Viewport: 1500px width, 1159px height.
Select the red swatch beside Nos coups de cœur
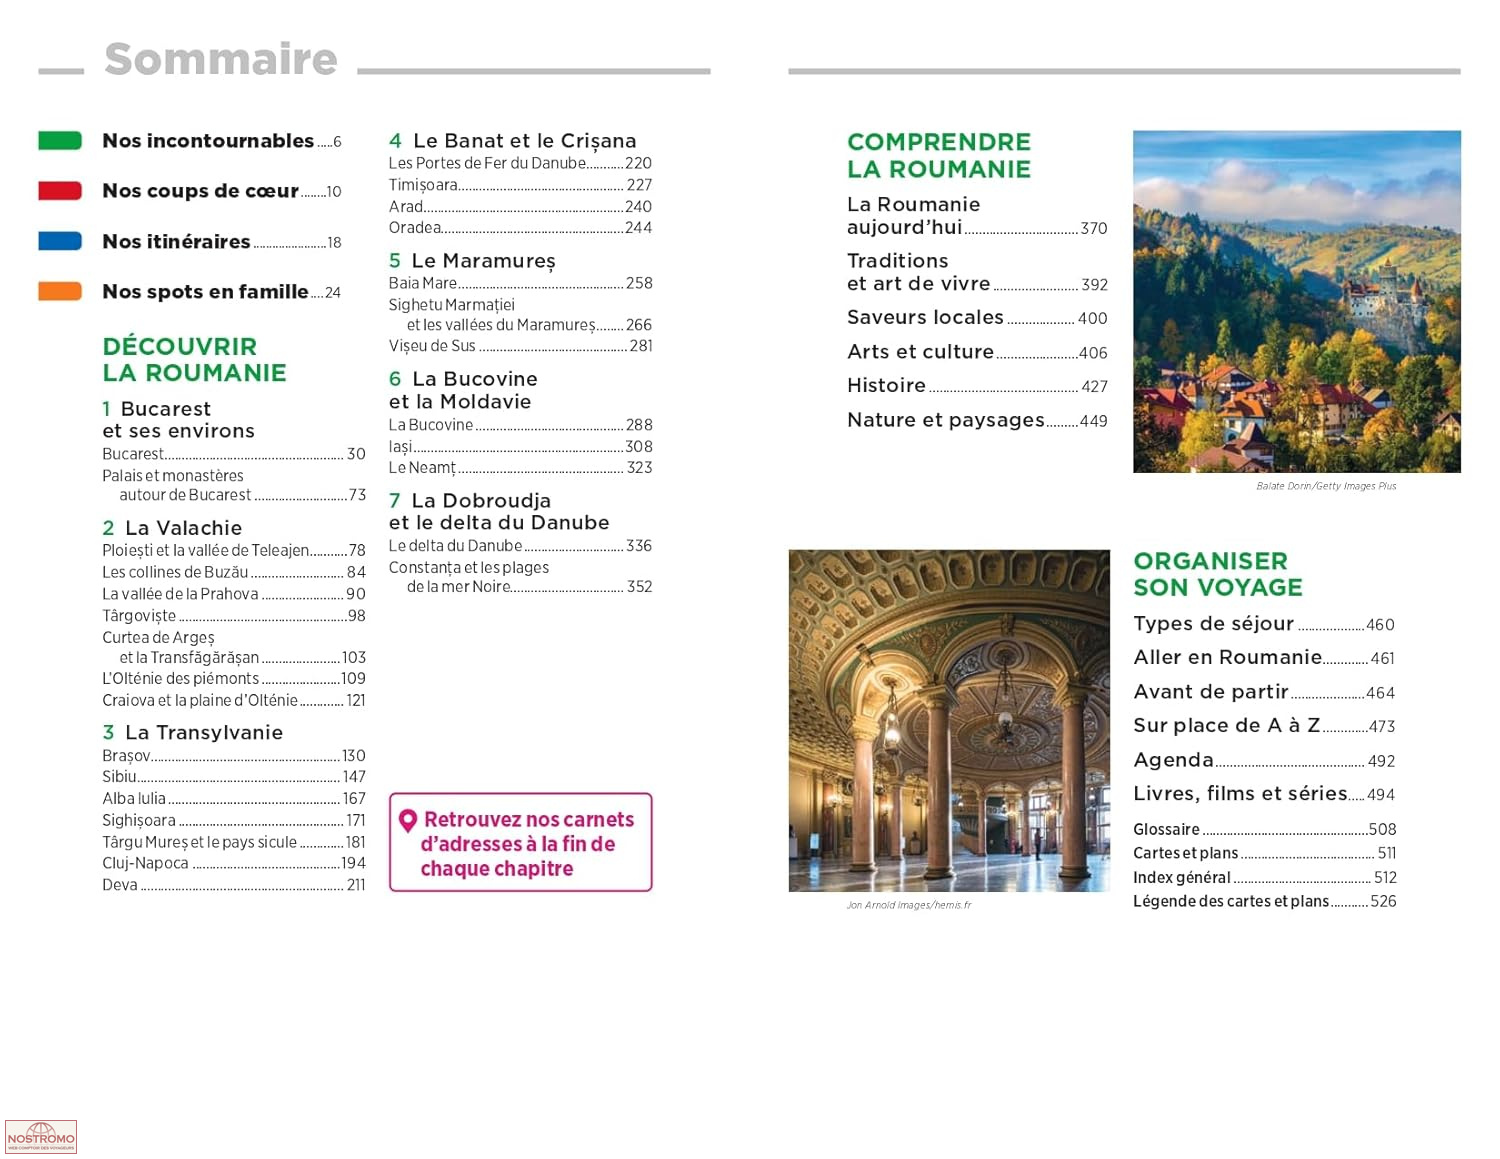pyautogui.click(x=60, y=191)
